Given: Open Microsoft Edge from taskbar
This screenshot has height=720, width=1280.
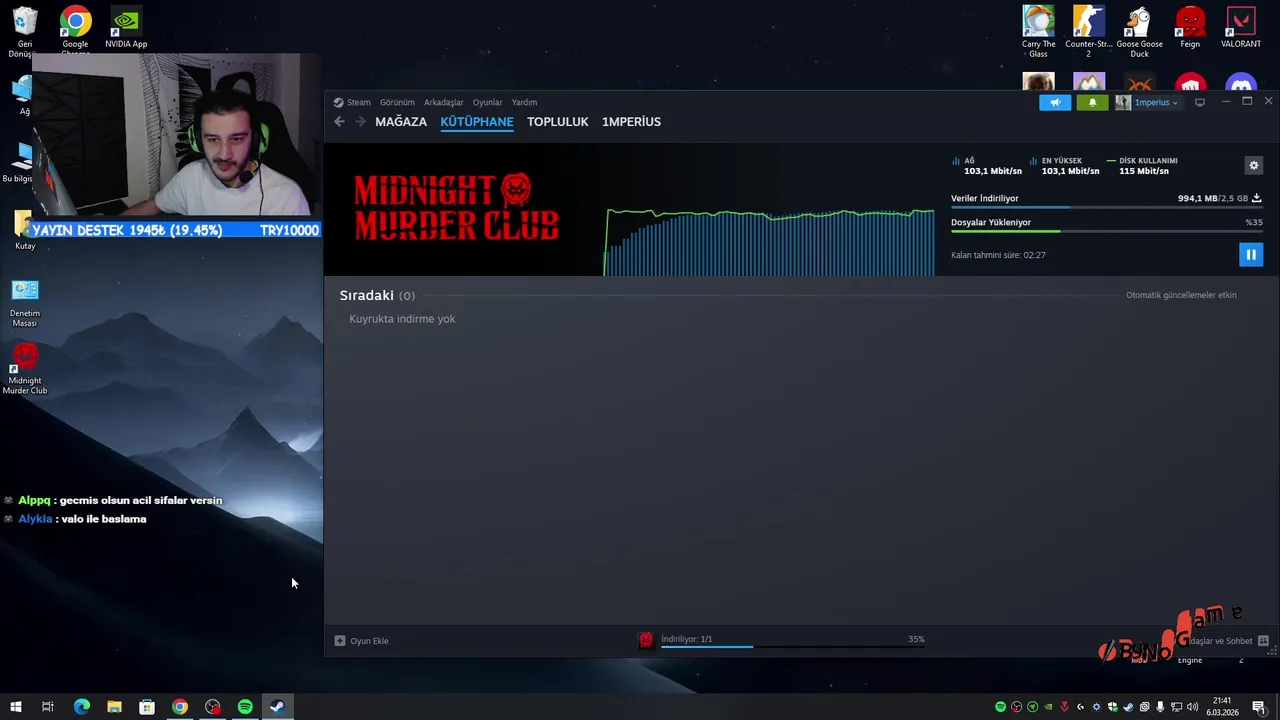Looking at the screenshot, I should (x=82, y=707).
